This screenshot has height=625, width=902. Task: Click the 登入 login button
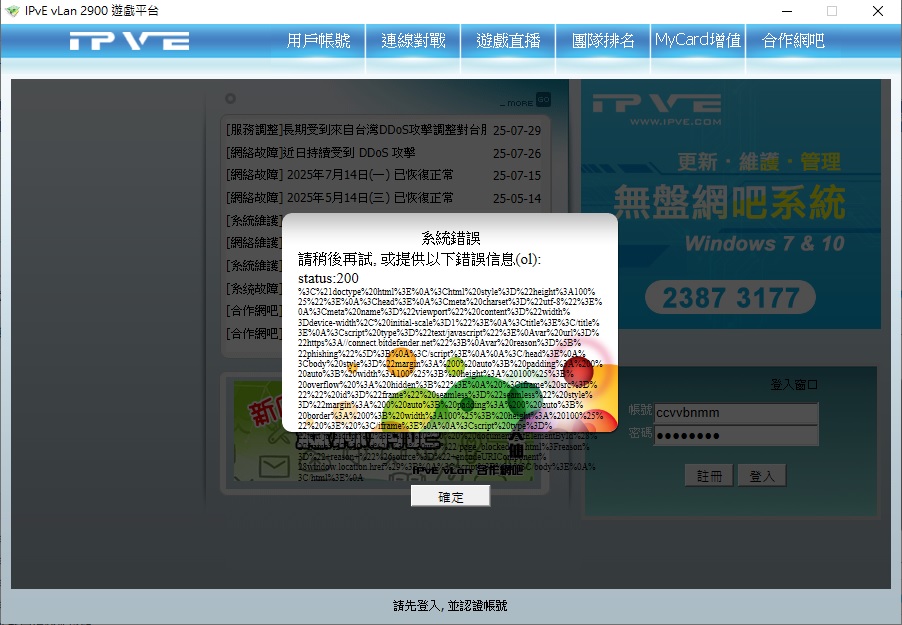click(x=762, y=476)
